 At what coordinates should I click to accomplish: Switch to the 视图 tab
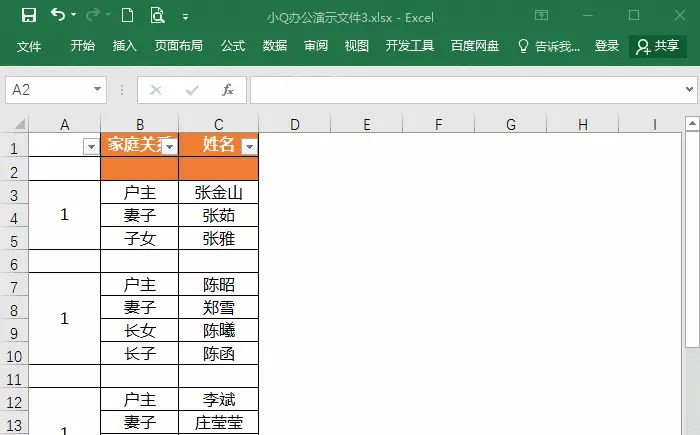pyautogui.click(x=357, y=46)
